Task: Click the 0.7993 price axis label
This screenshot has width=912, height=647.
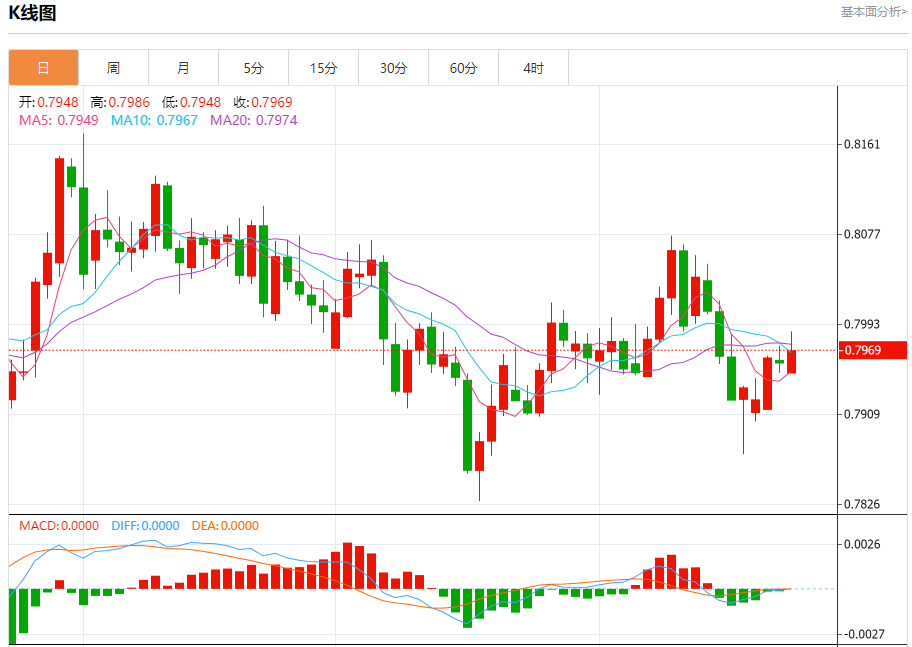Action: point(862,324)
